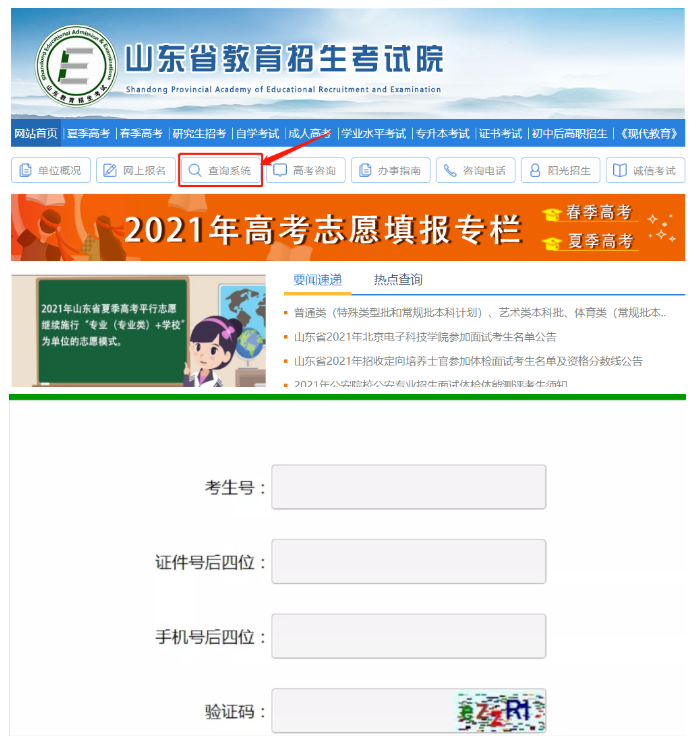Click the 考生号 input field
The image size is (694, 752).
pyautogui.click(x=409, y=487)
